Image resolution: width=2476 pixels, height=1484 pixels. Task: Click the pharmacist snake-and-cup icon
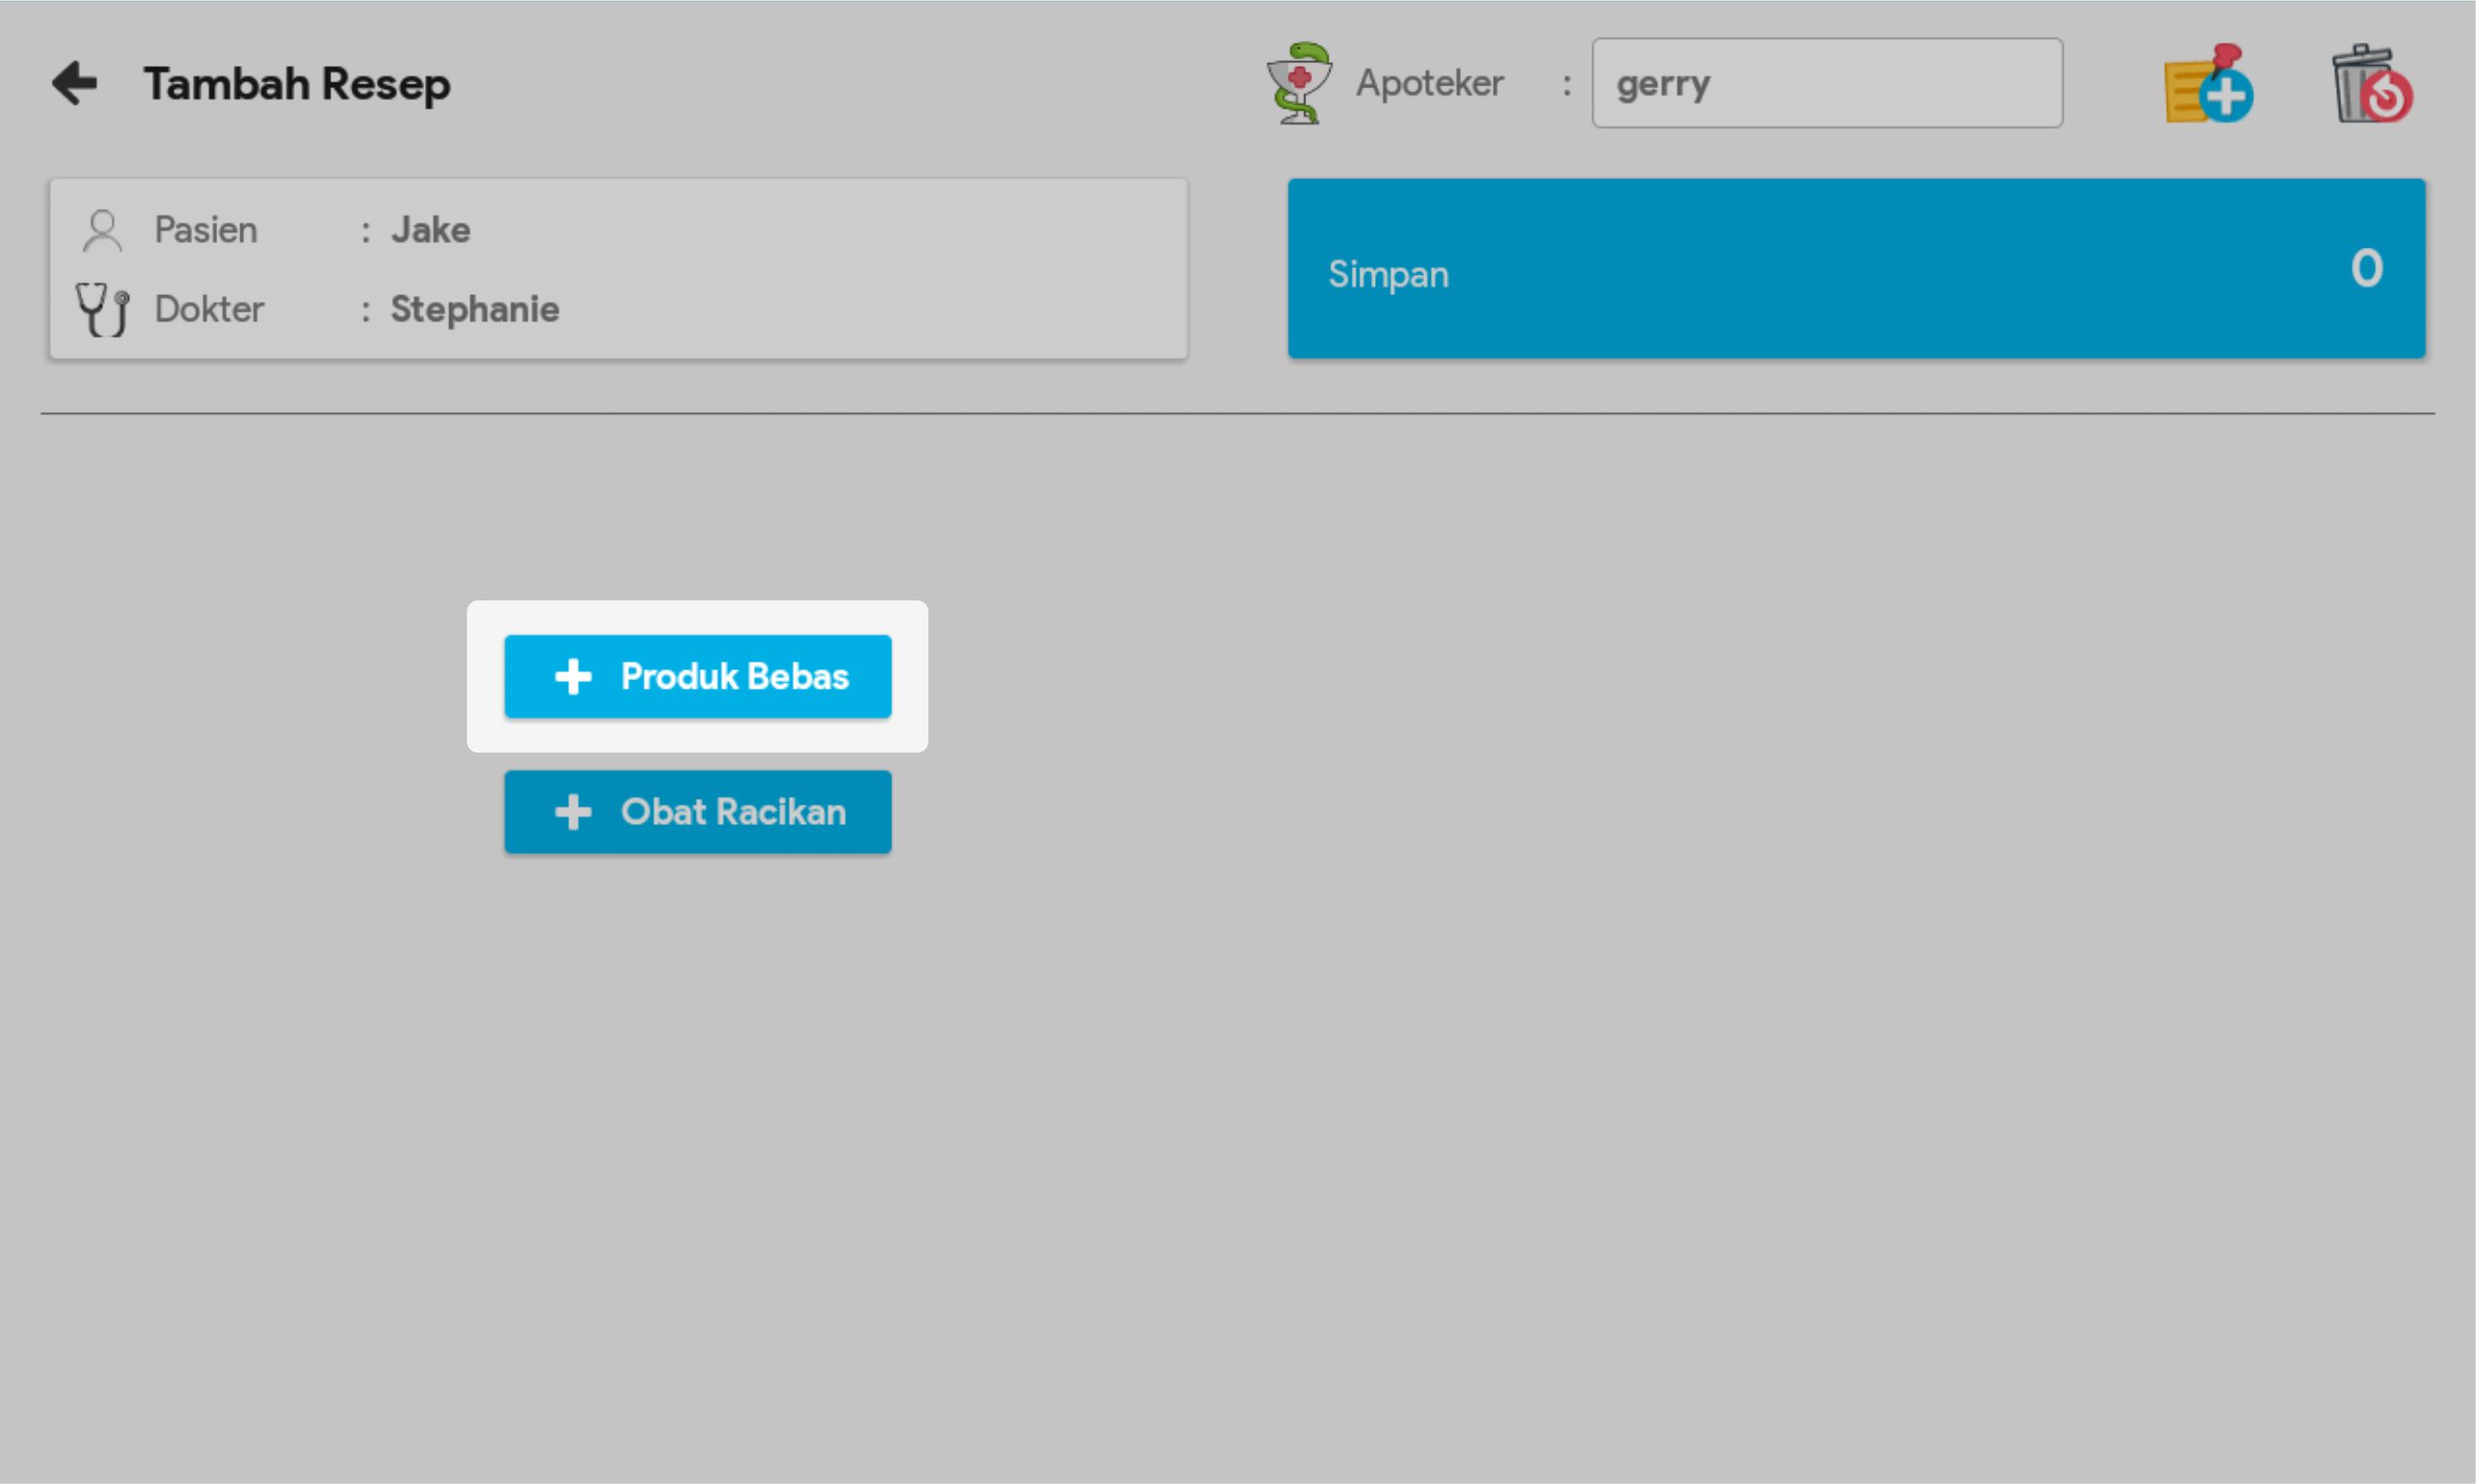(x=1298, y=83)
